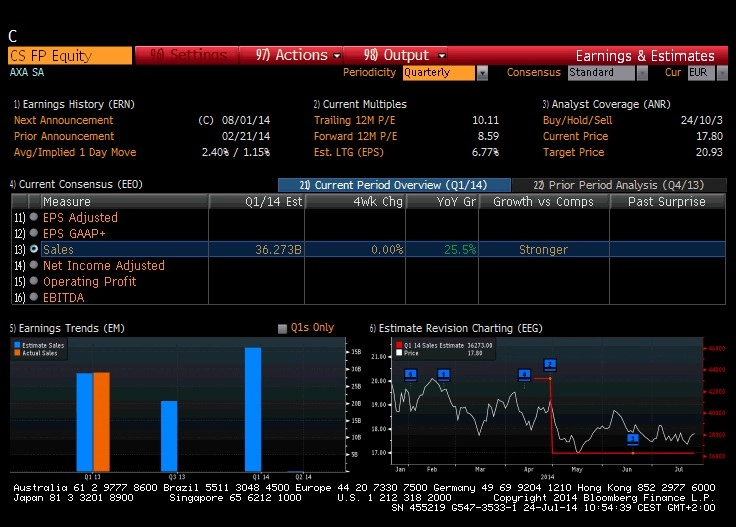Switch to Current Period Overview (Q1/14) tab

point(394,185)
